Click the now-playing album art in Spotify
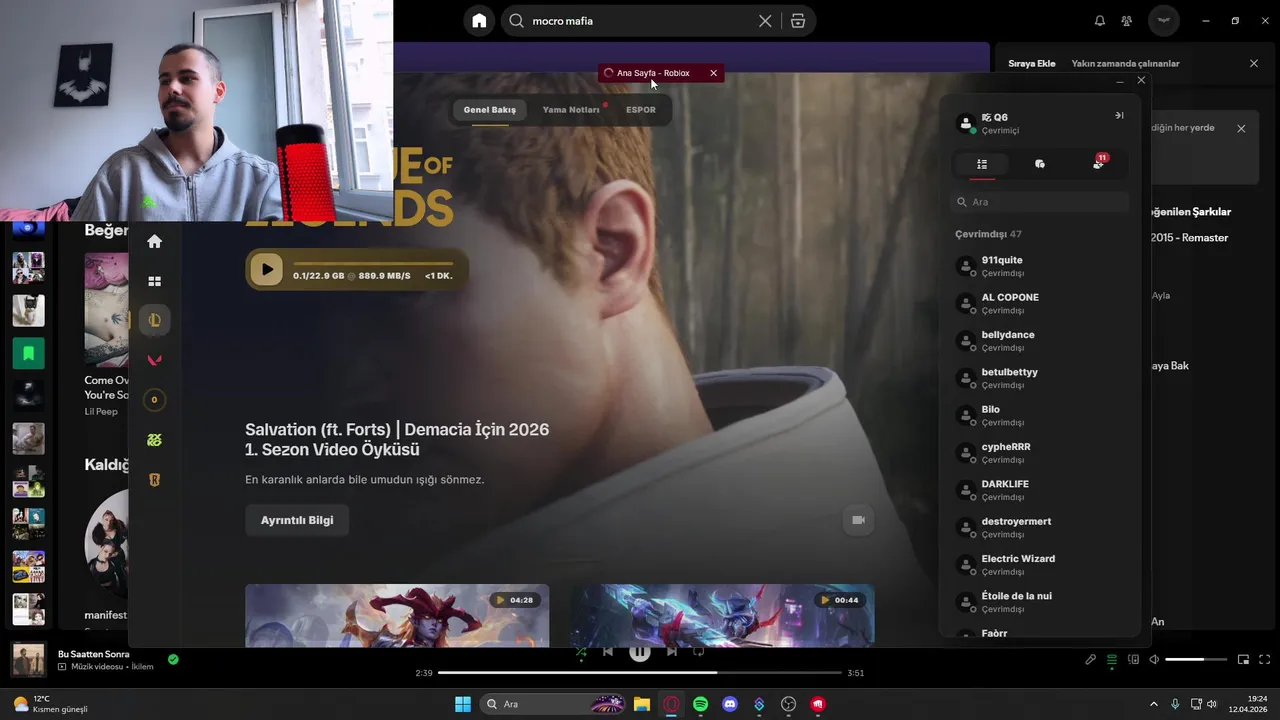The image size is (1280, 720). (28, 660)
